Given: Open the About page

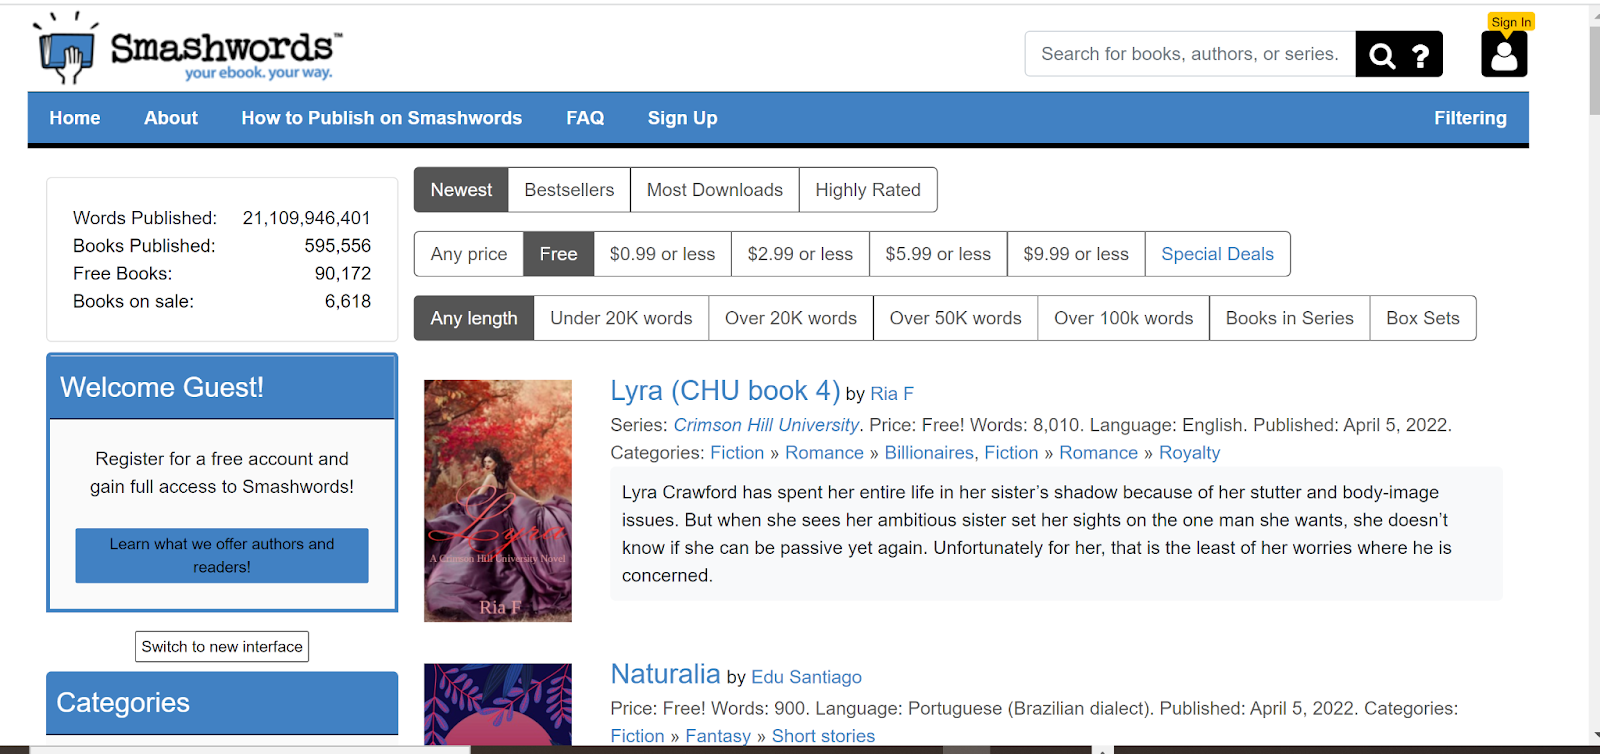Looking at the screenshot, I should point(171,118).
